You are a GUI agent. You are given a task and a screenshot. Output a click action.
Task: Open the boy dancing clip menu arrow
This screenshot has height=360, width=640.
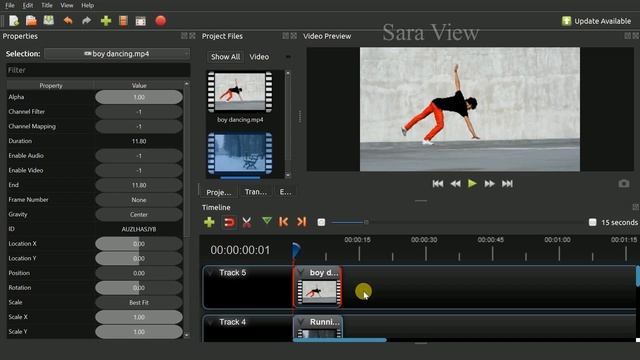coord(301,272)
